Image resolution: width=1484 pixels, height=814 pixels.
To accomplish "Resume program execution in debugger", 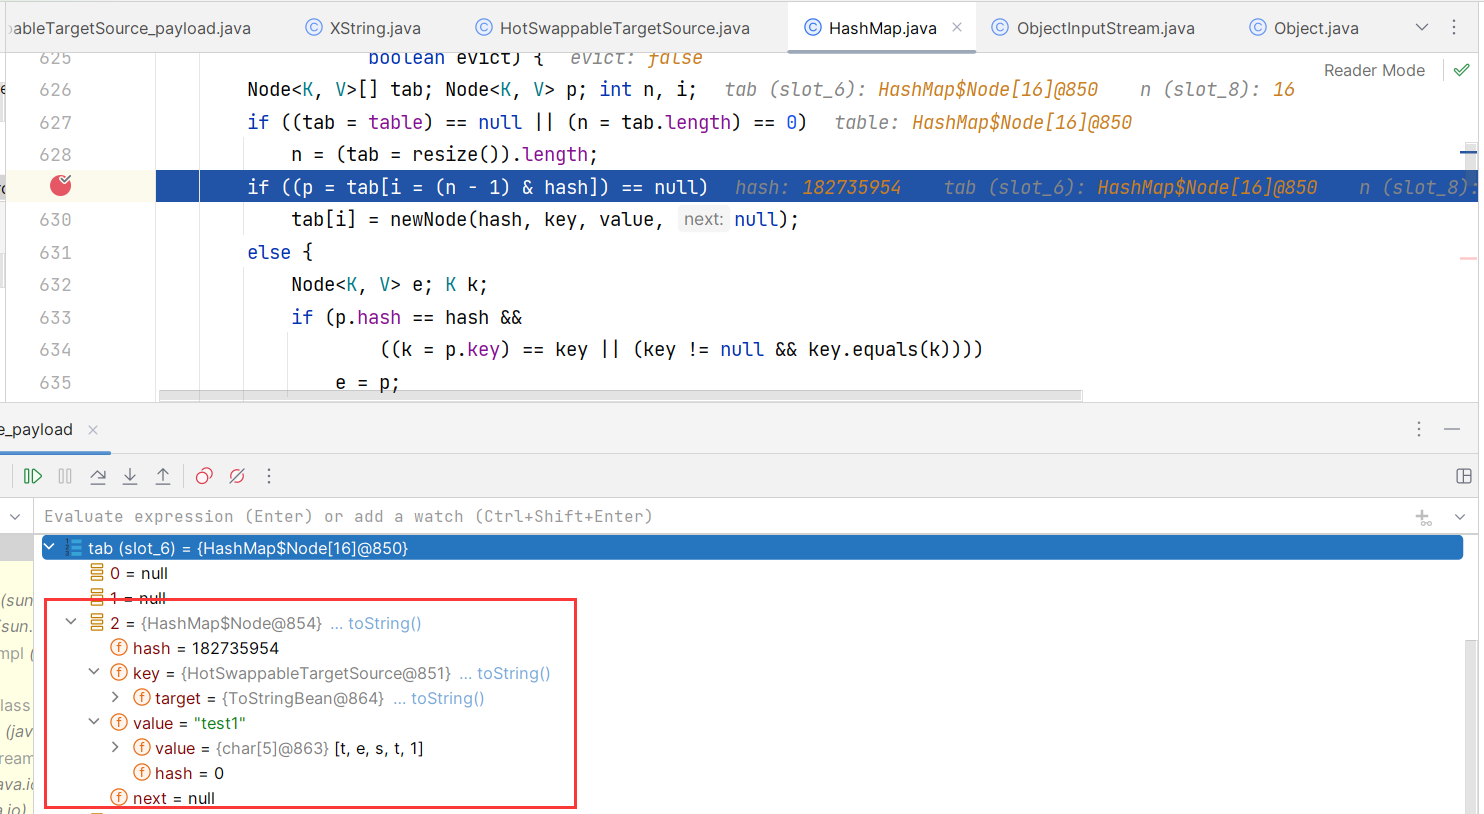I will point(33,477).
